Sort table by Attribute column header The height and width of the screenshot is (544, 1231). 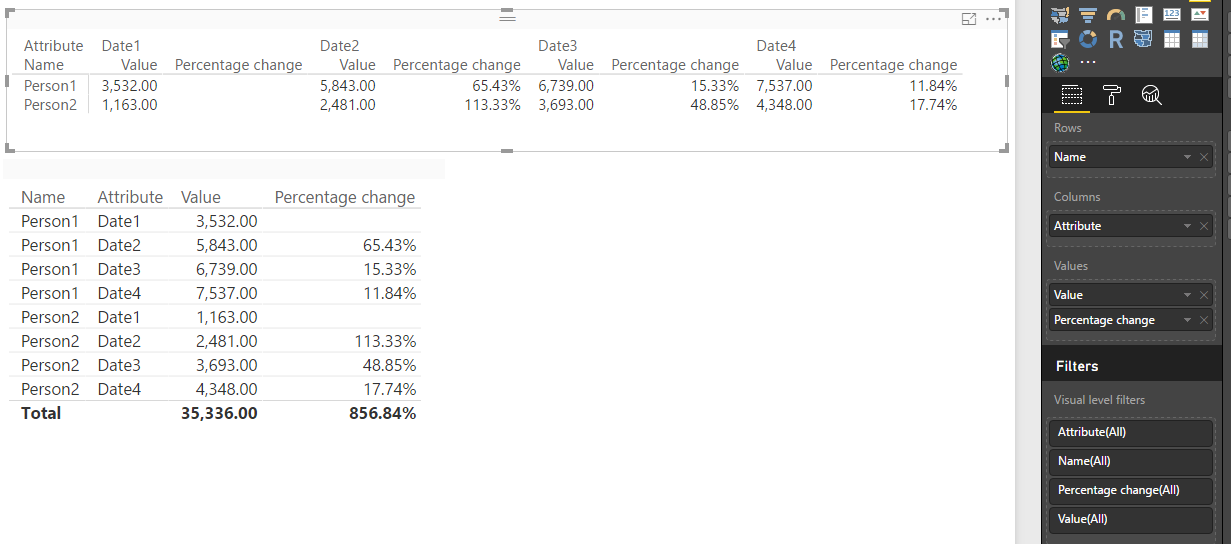130,197
